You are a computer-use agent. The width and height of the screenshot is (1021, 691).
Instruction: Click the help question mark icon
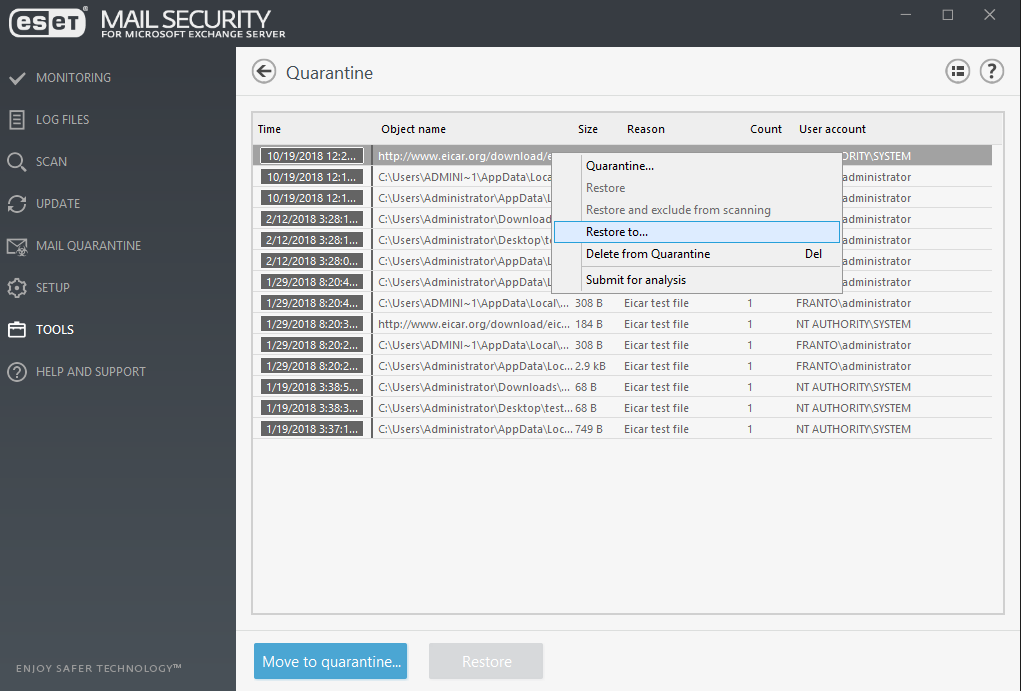[x=991, y=71]
